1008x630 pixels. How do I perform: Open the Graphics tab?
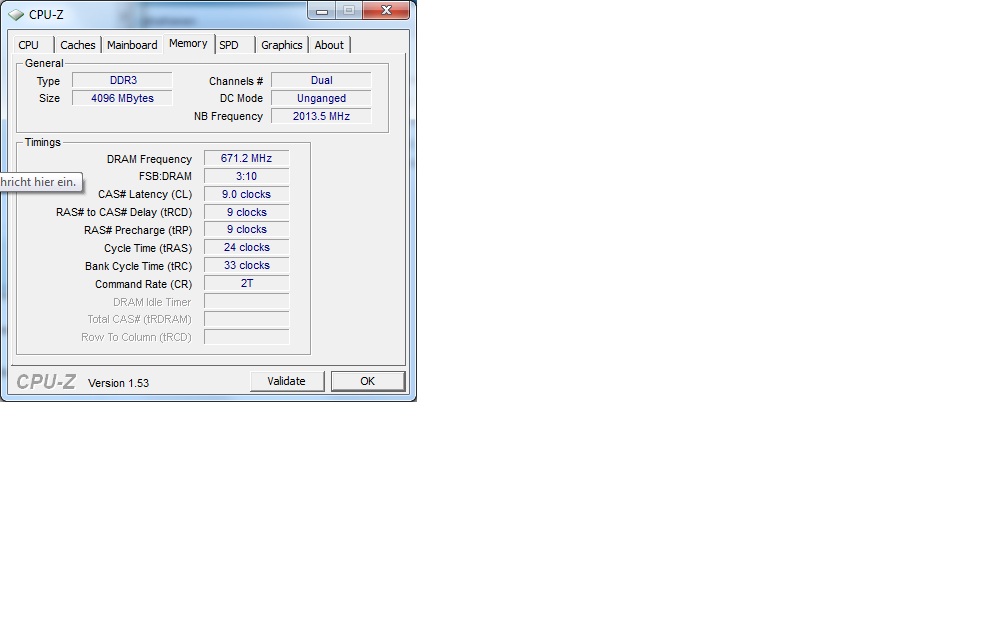[282, 45]
